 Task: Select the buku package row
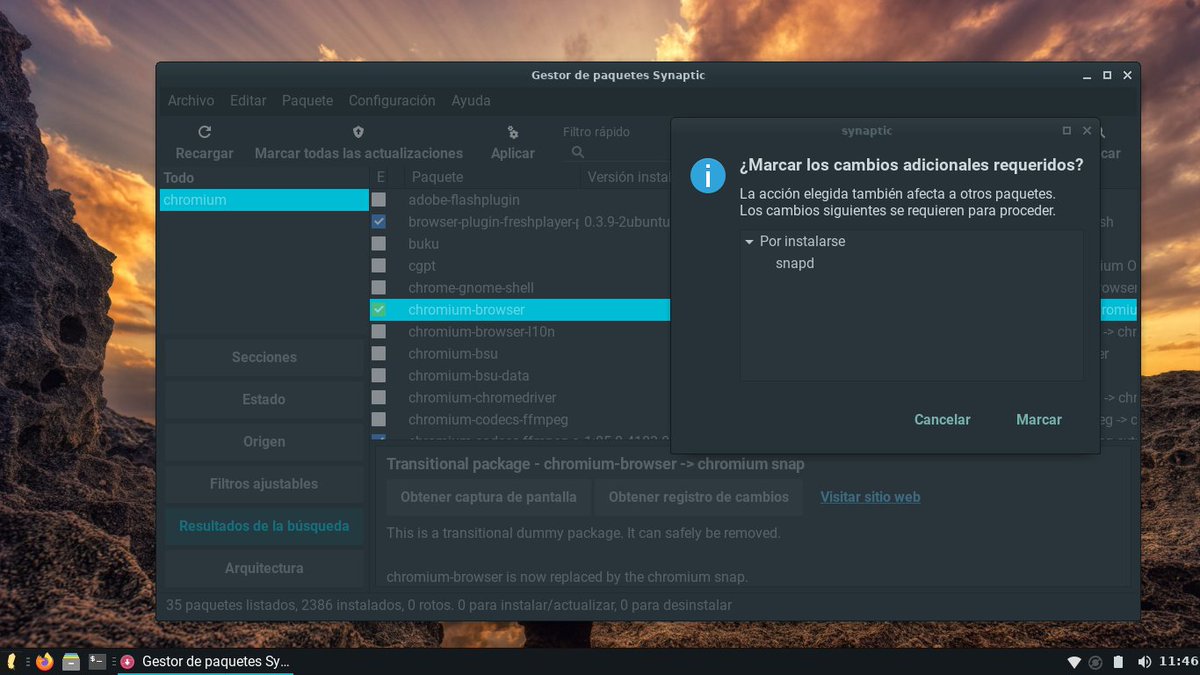click(x=520, y=244)
